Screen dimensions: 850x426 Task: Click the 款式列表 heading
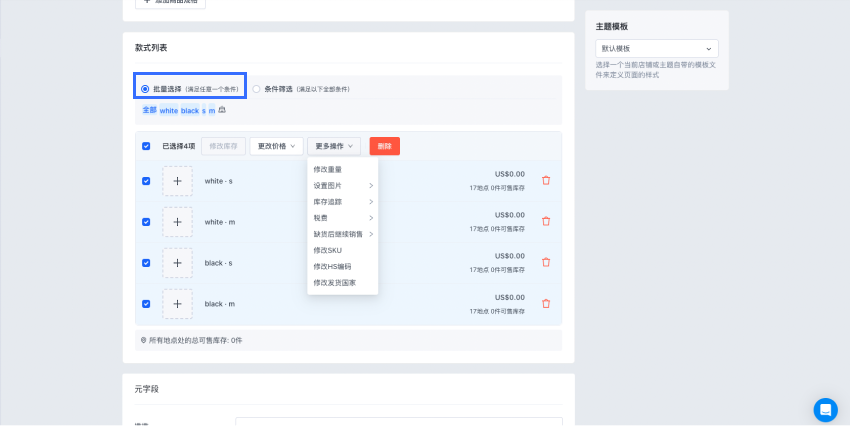(x=151, y=48)
